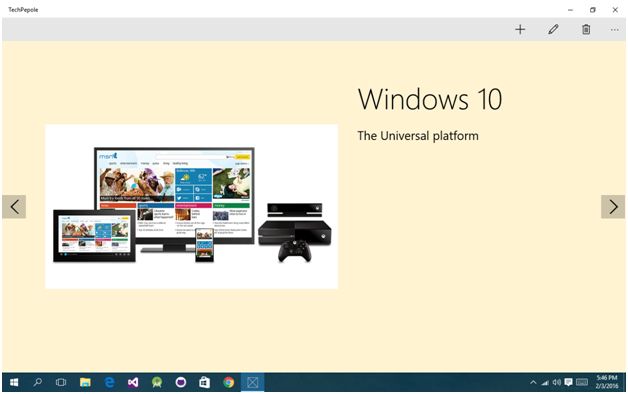Open Windows Store from taskbar
Viewport: 628px width, 394px height.
pos(205,382)
